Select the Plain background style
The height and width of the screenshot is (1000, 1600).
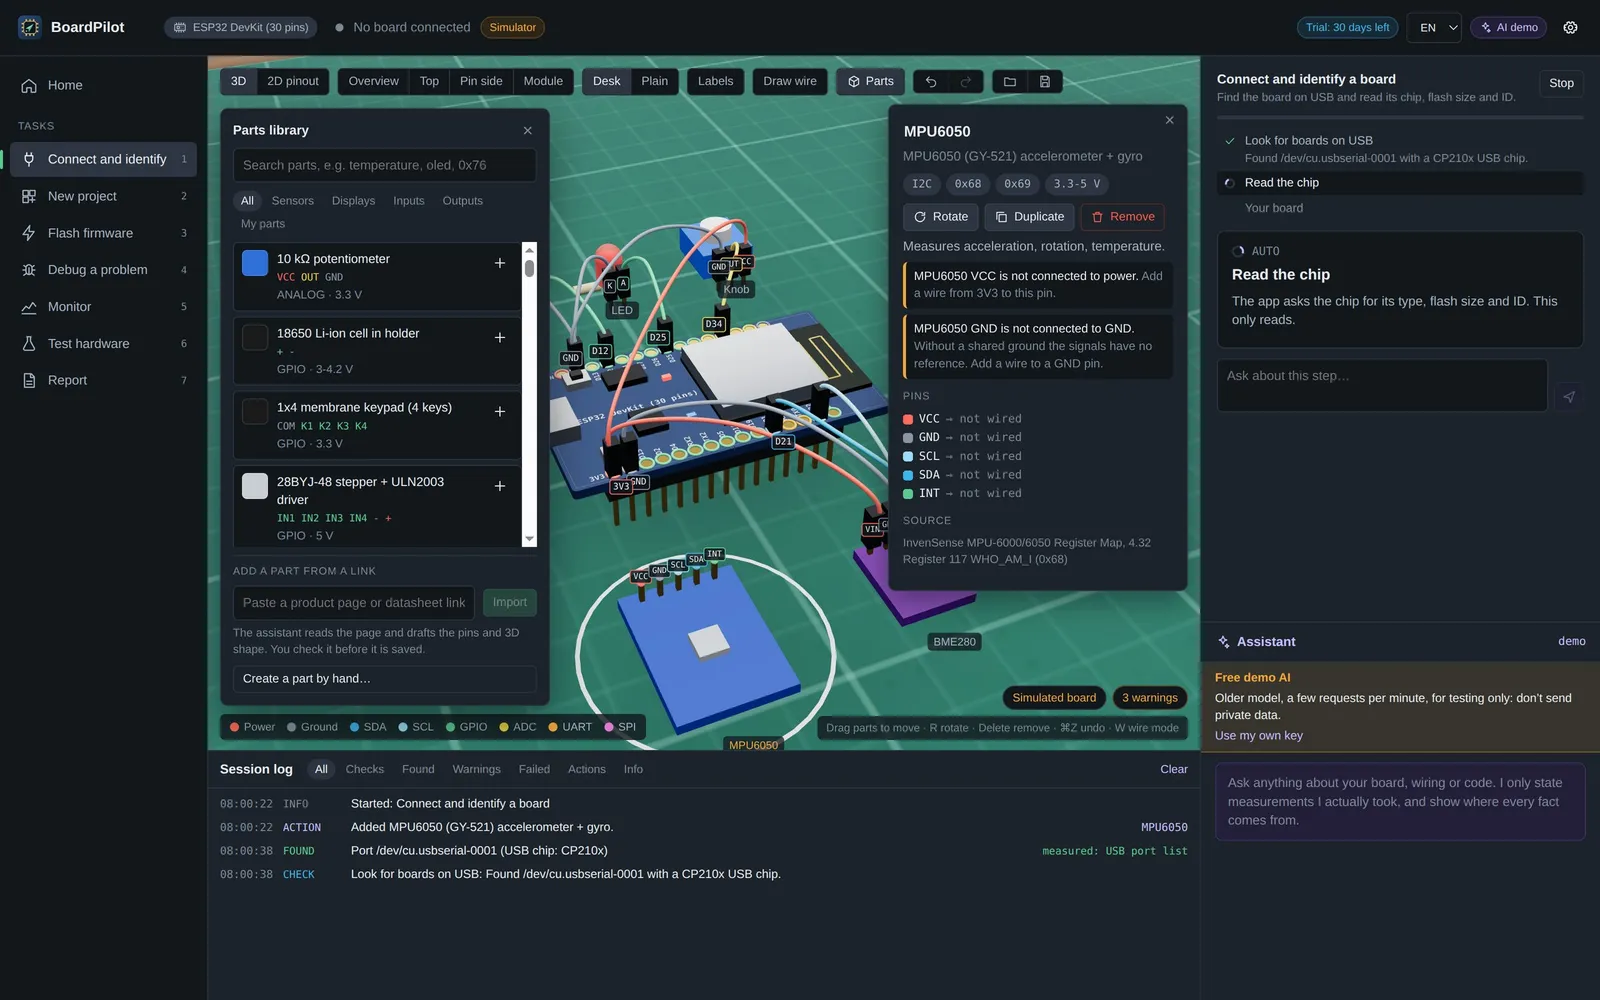[655, 82]
